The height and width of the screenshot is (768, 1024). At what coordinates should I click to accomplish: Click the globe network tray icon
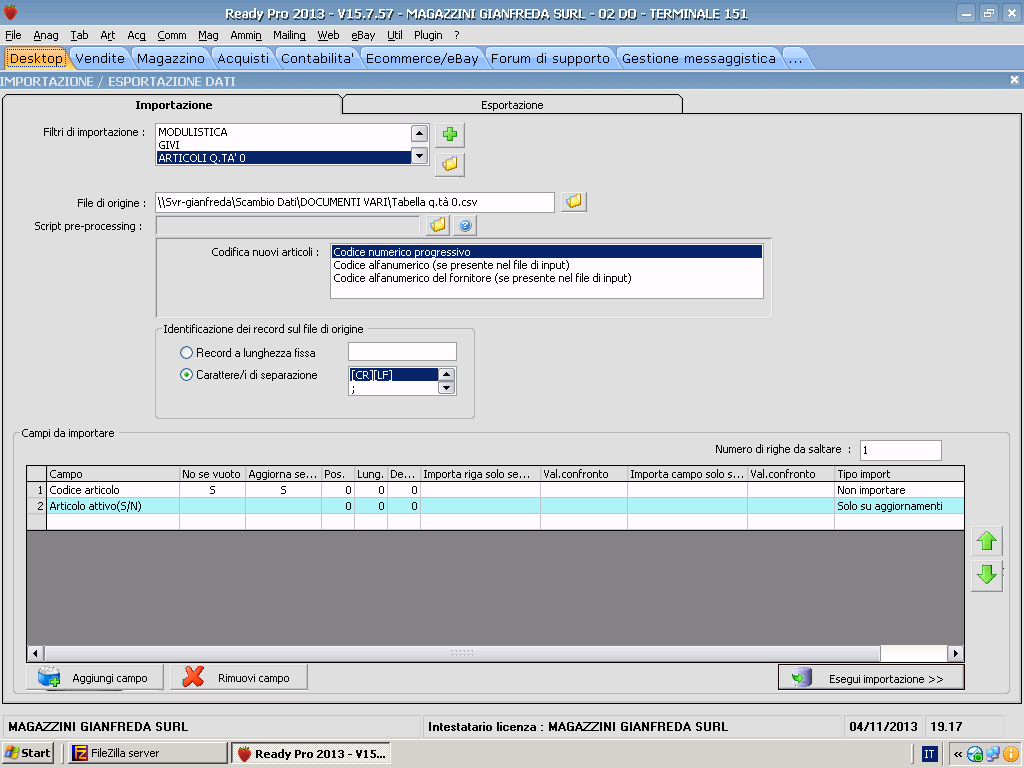[x=975, y=754]
